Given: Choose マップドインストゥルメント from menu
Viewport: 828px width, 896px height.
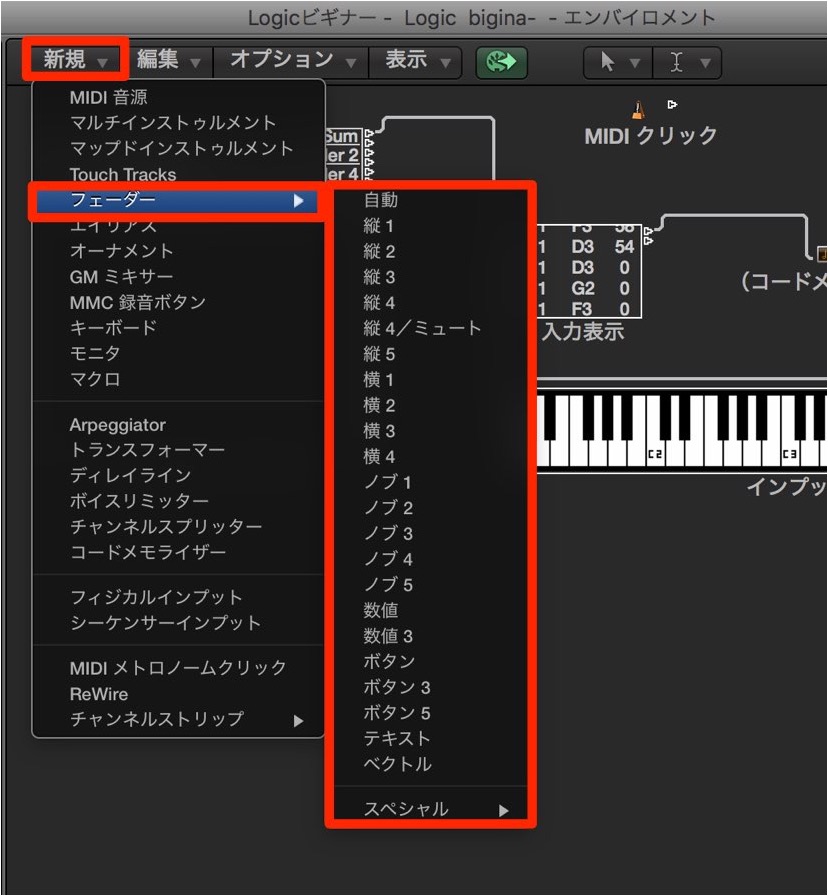Looking at the screenshot, I should (x=178, y=149).
